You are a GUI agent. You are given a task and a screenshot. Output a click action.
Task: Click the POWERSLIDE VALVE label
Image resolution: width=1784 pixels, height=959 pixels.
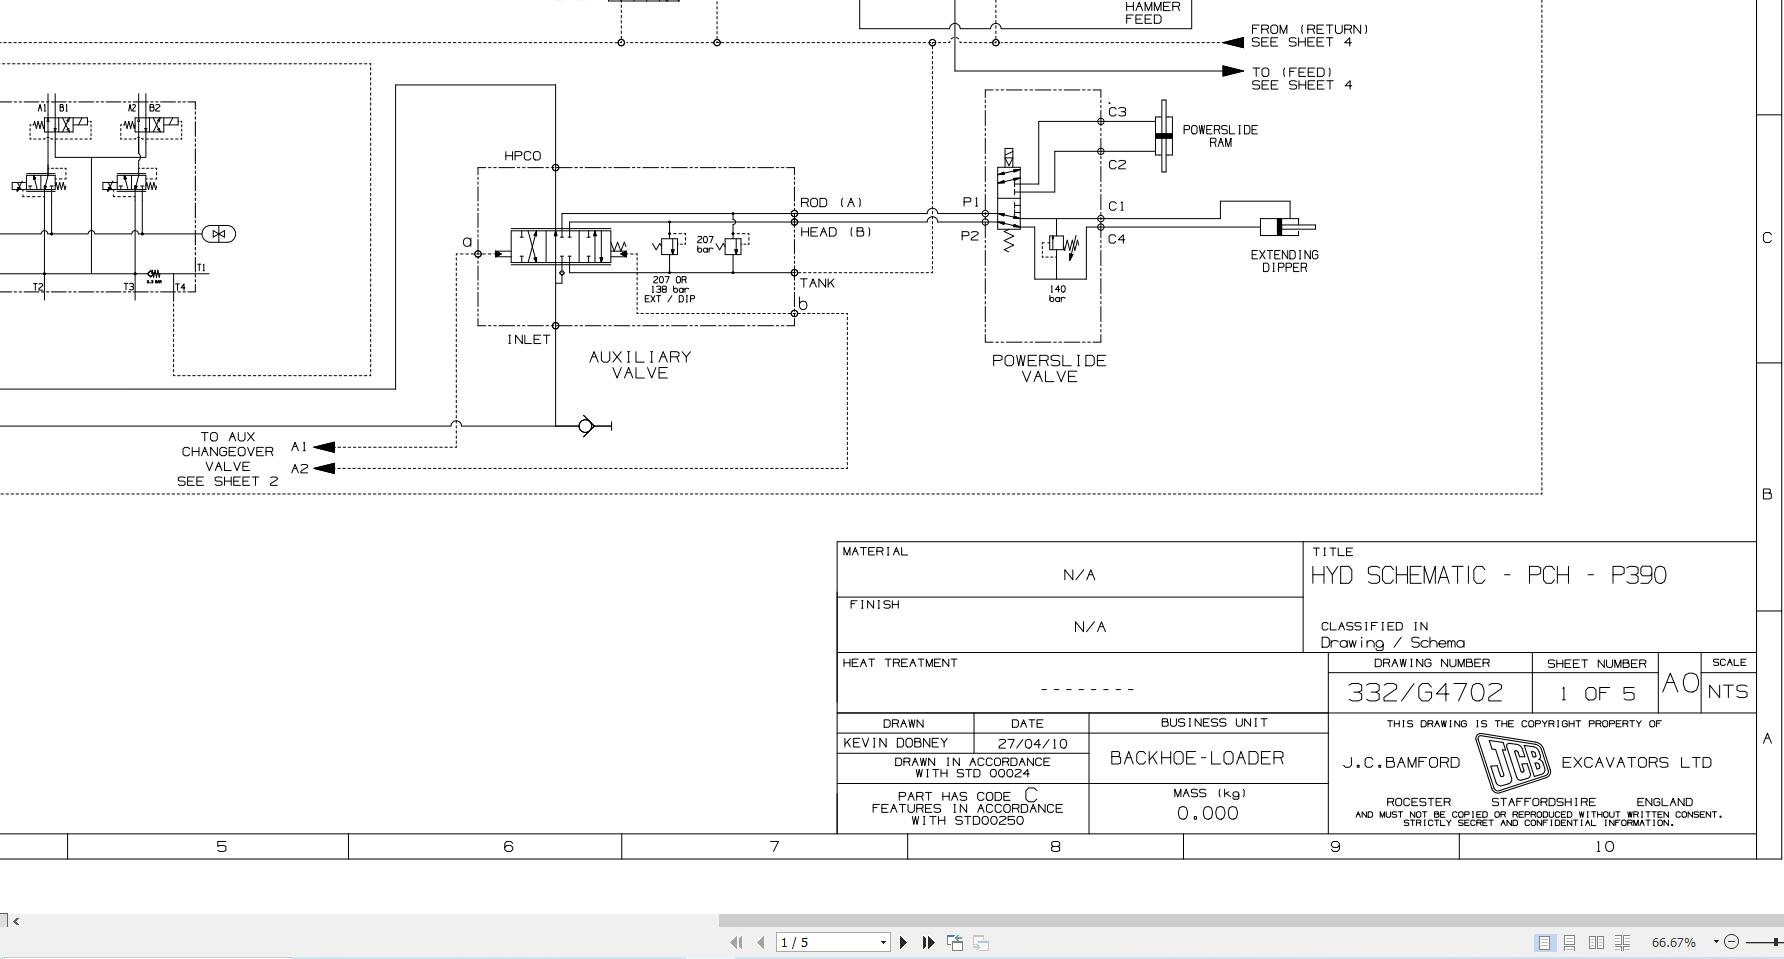pyautogui.click(x=1049, y=368)
